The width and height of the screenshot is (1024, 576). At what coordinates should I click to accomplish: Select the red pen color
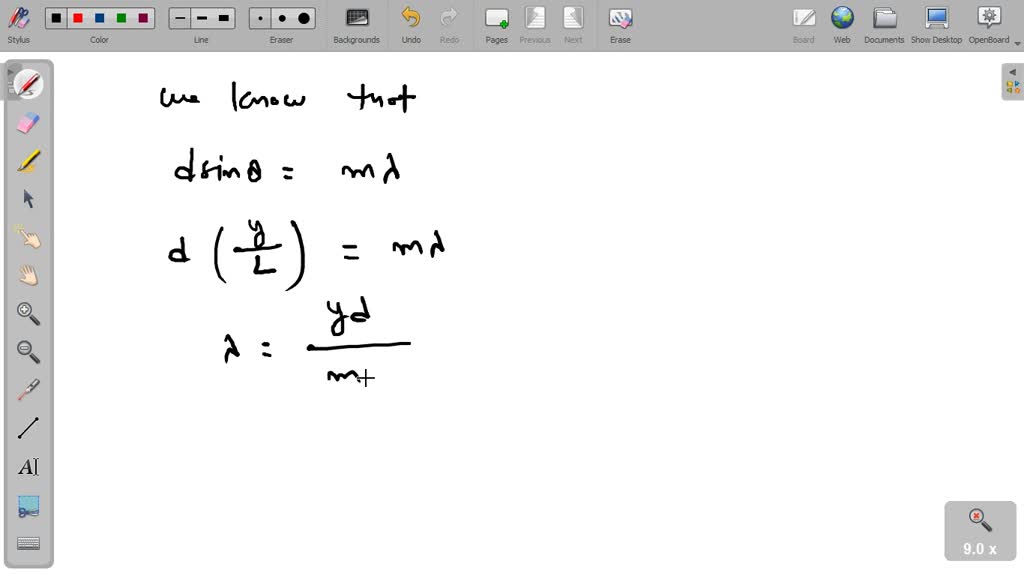(x=78, y=18)
